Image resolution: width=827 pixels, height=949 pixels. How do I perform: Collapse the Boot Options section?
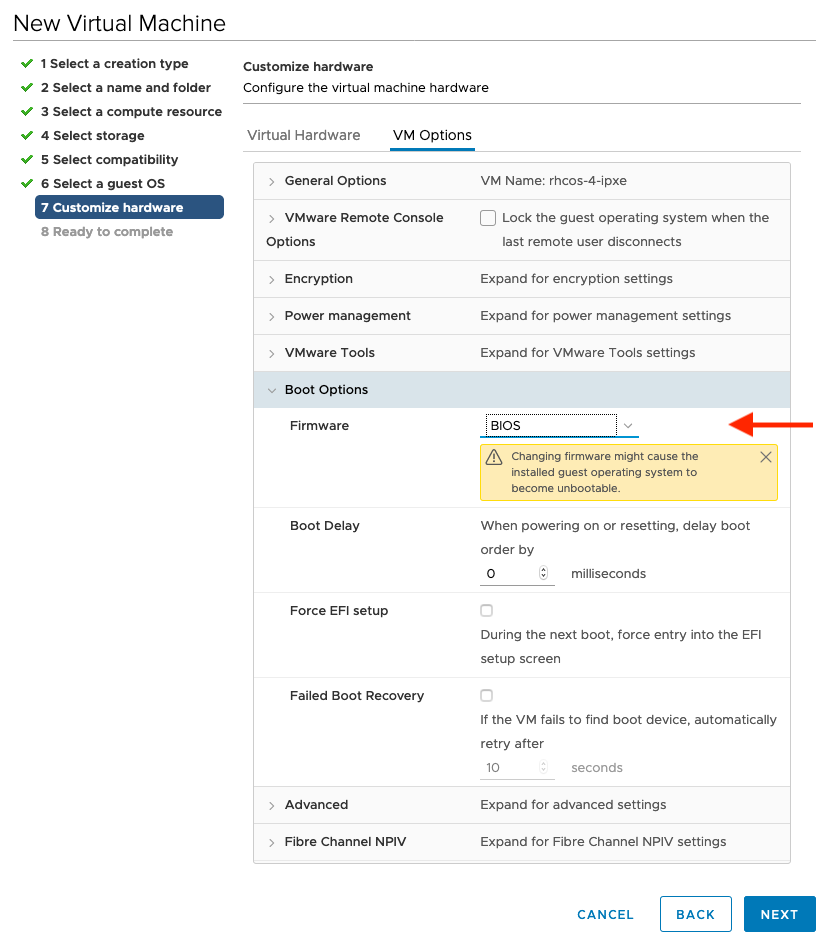271,390
